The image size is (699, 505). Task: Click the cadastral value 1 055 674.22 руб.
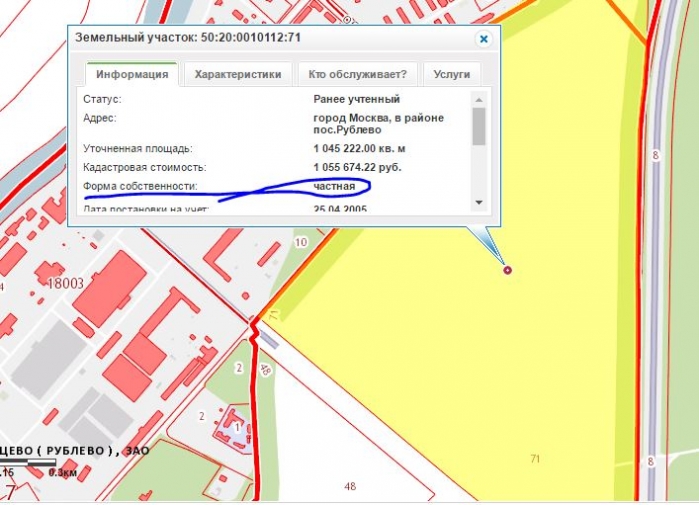point(357,166)
